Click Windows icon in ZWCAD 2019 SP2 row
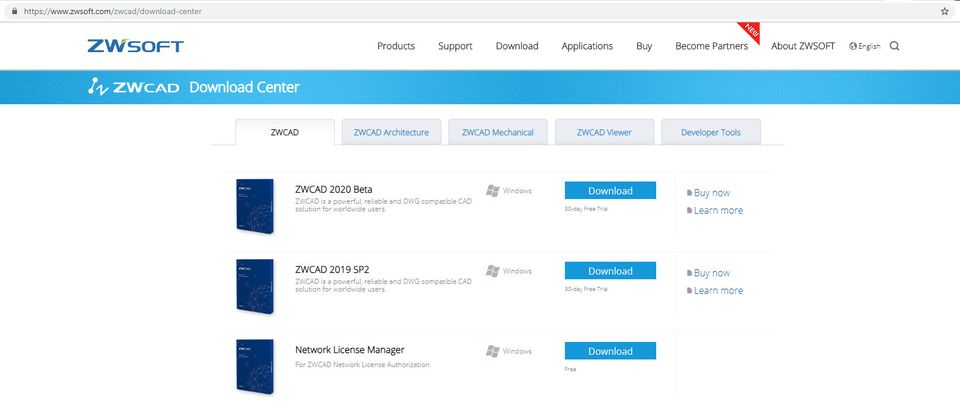Screen dimensions: 960x404 coord(493,271)
